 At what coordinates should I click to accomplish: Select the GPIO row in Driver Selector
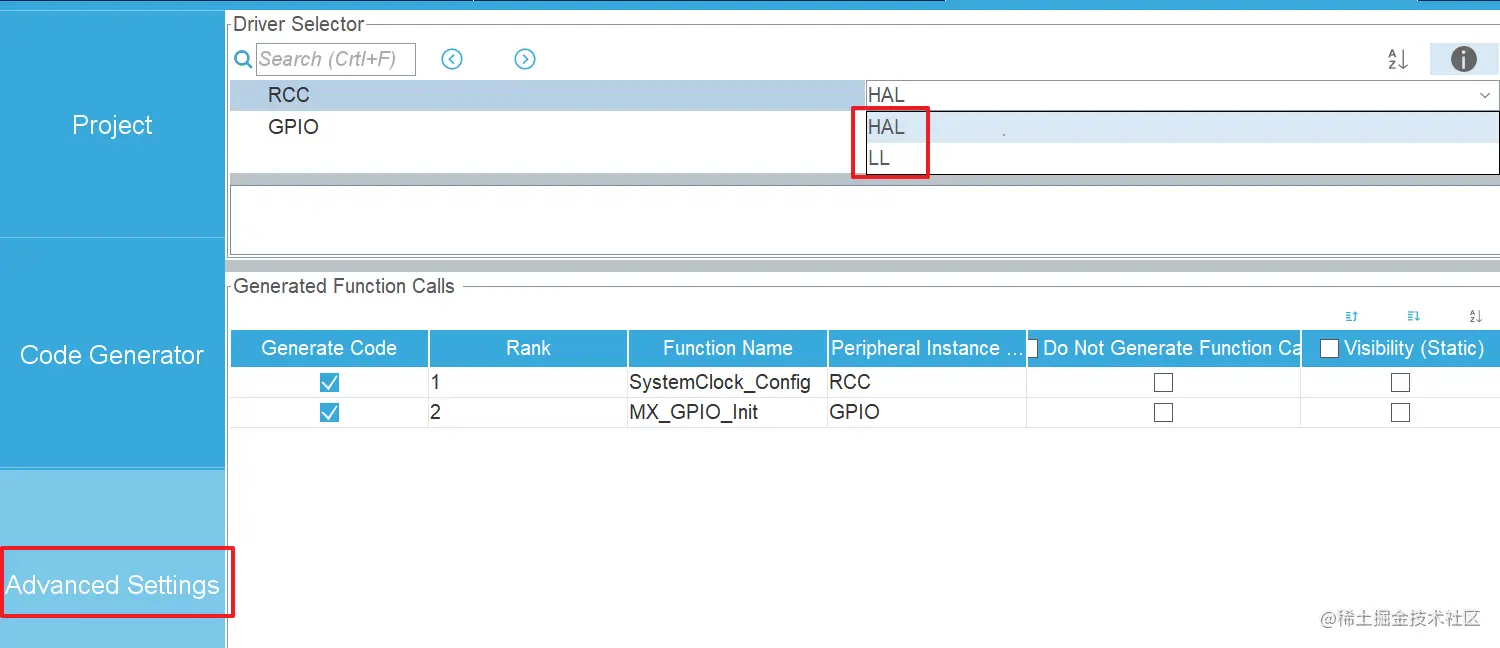pyautogui.click(x=293, y=127)
